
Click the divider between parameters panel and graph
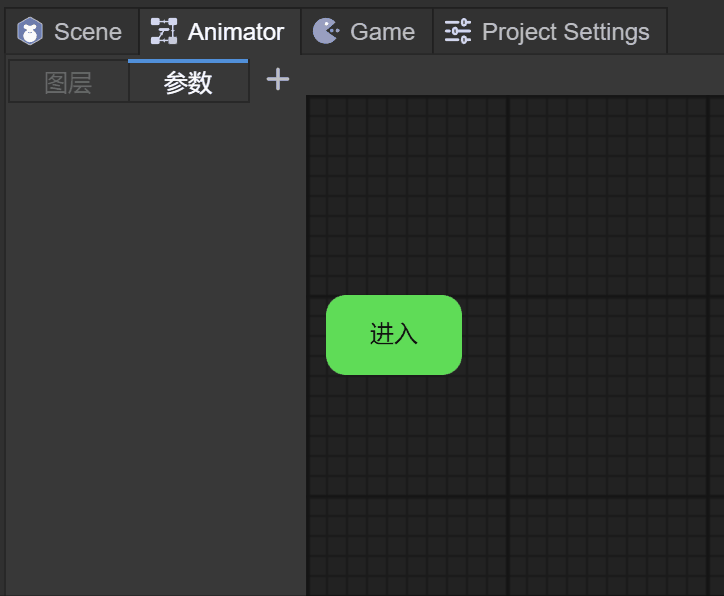(306, 340)
